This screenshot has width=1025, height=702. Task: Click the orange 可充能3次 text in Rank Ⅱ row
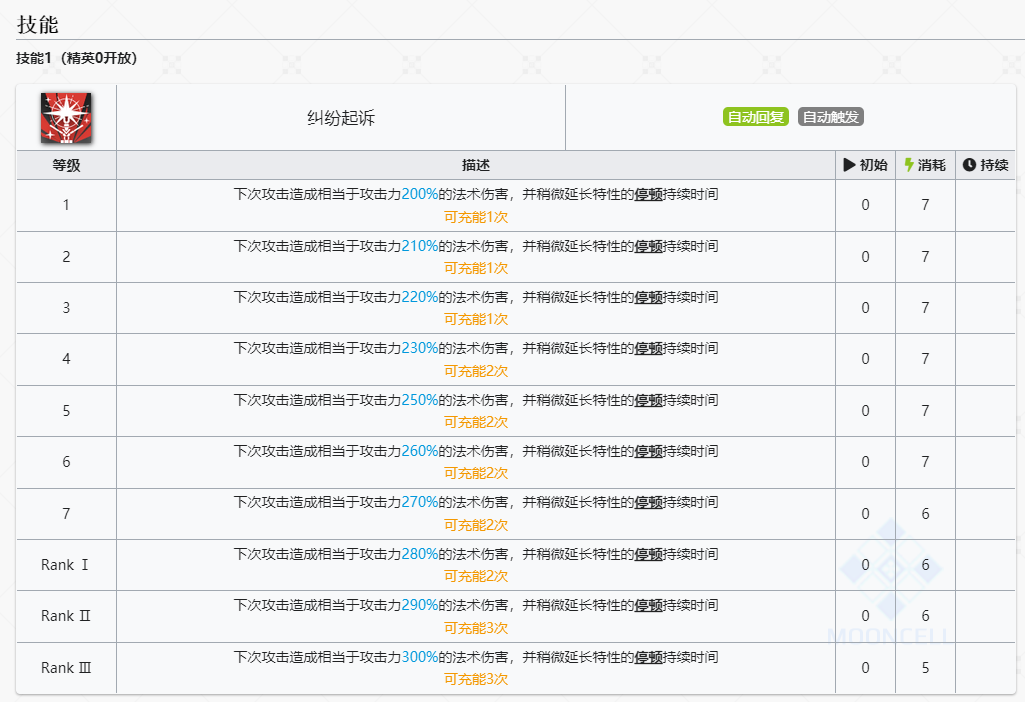pyautogui.click(x=476, y=628)
